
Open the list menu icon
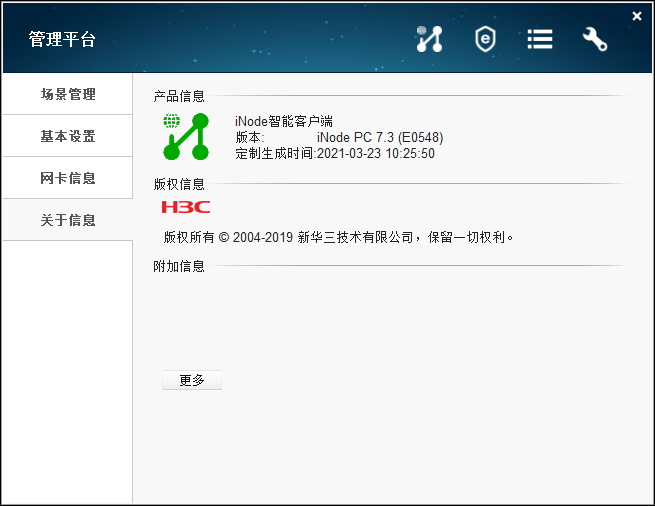click(540, 39)
